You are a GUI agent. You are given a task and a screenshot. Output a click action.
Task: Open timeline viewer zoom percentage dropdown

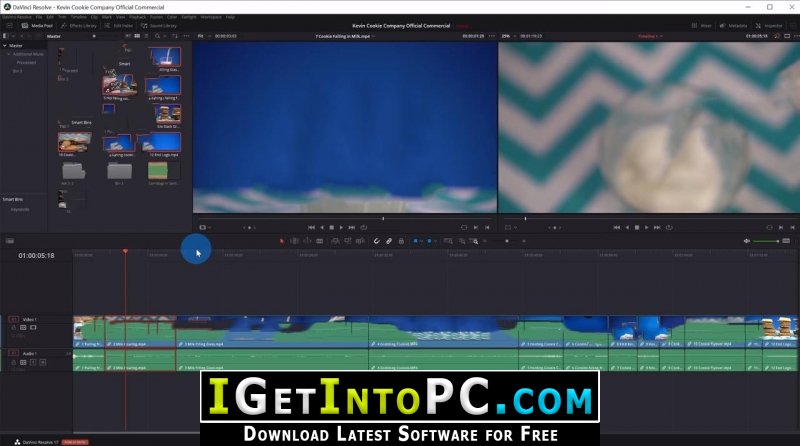coord(508,36)
